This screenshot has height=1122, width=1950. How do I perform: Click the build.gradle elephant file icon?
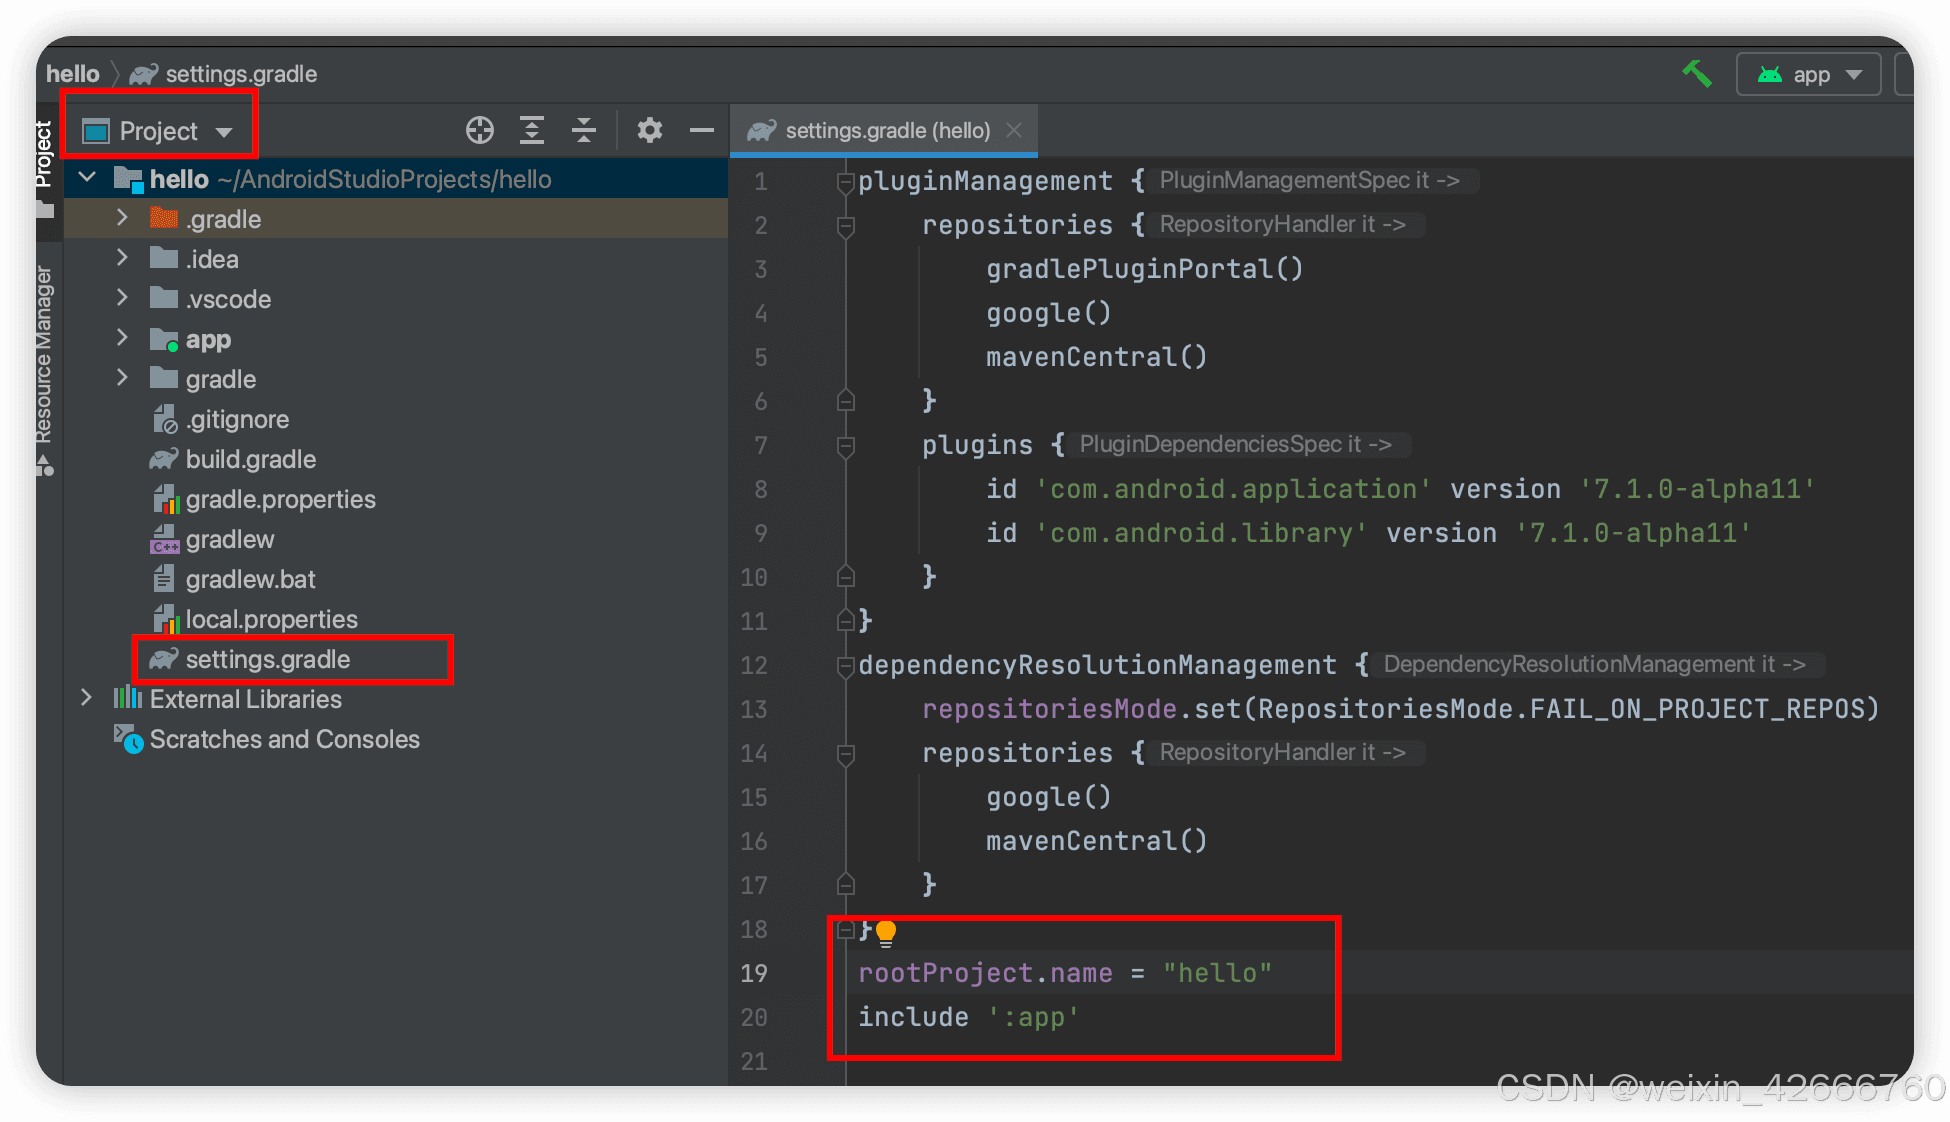click(x=164, y=459)
